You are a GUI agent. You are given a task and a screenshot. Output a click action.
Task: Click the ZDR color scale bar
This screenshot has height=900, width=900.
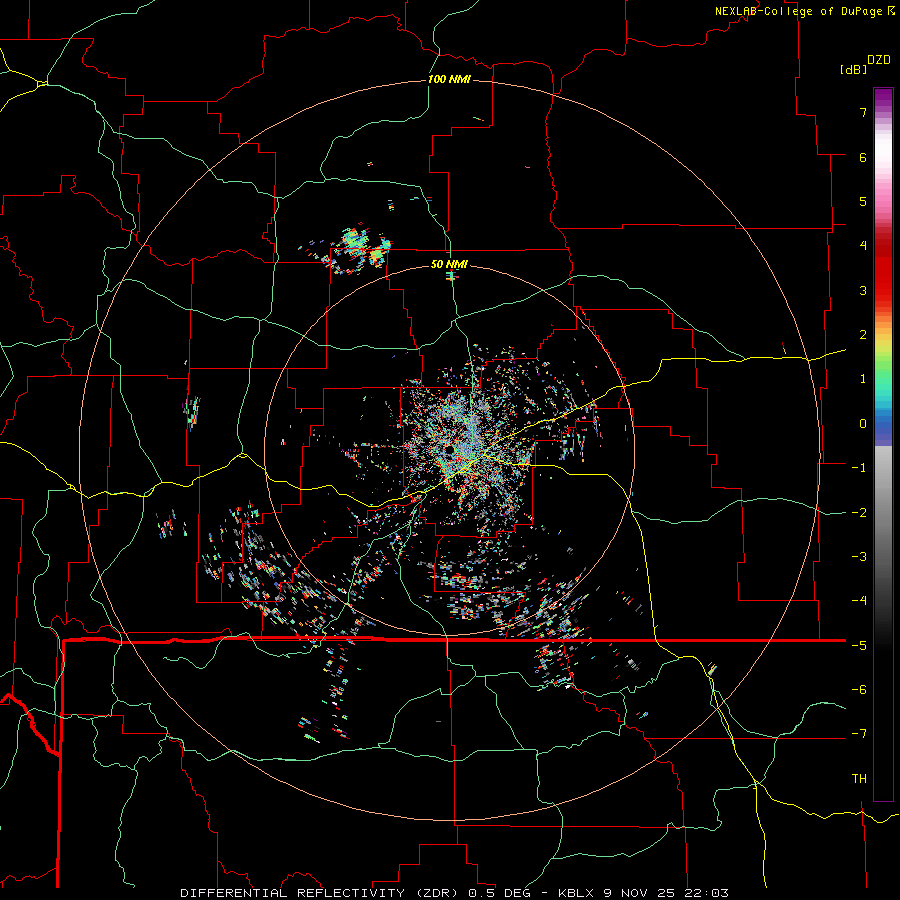point(883,444)
